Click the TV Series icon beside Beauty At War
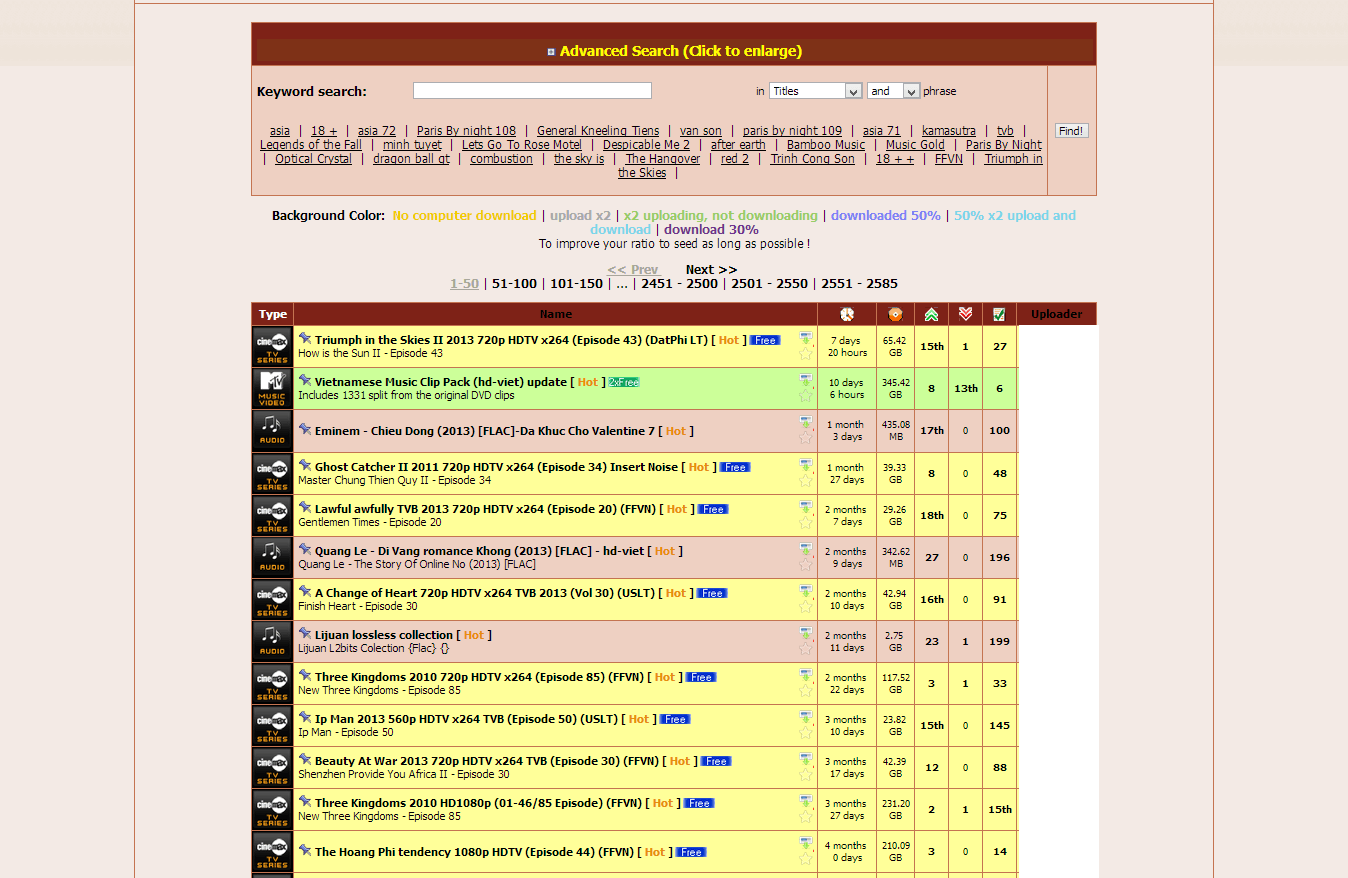 (272, 767)
